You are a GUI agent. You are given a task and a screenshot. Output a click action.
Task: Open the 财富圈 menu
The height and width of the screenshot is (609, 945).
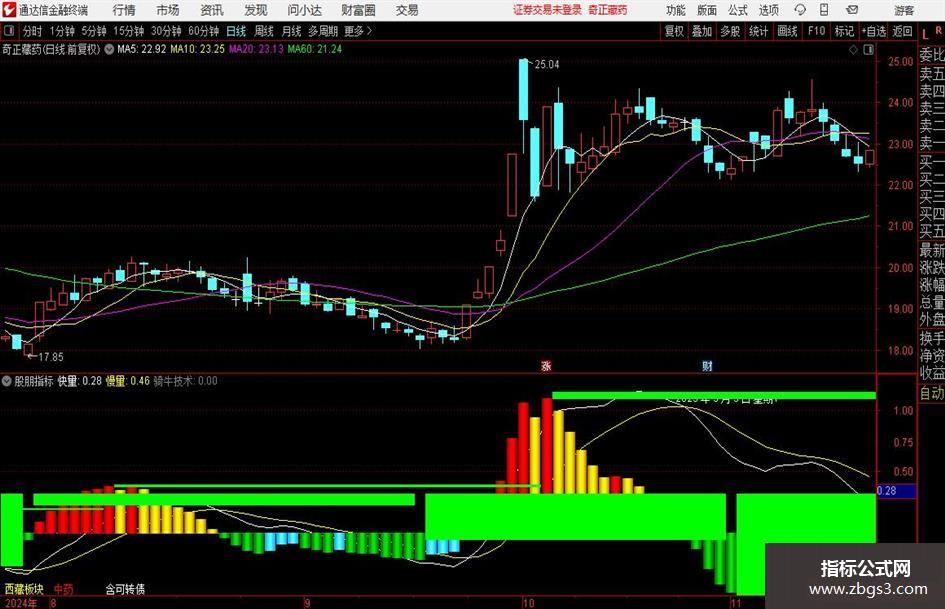tap(358, 10)
